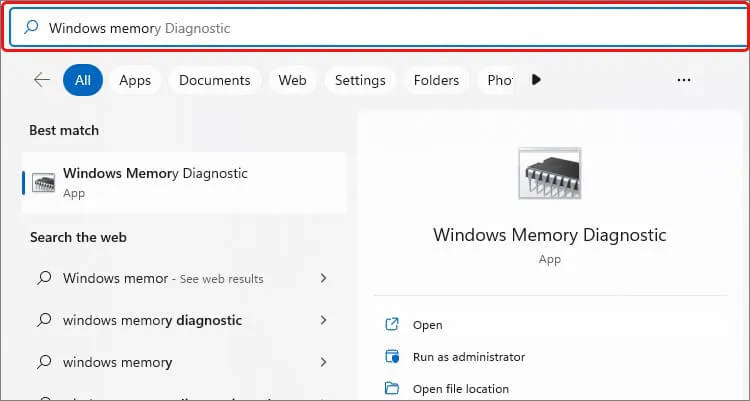Open the three-dots options menu
Viewport: 750px width, 401px height.
[684, 80]
